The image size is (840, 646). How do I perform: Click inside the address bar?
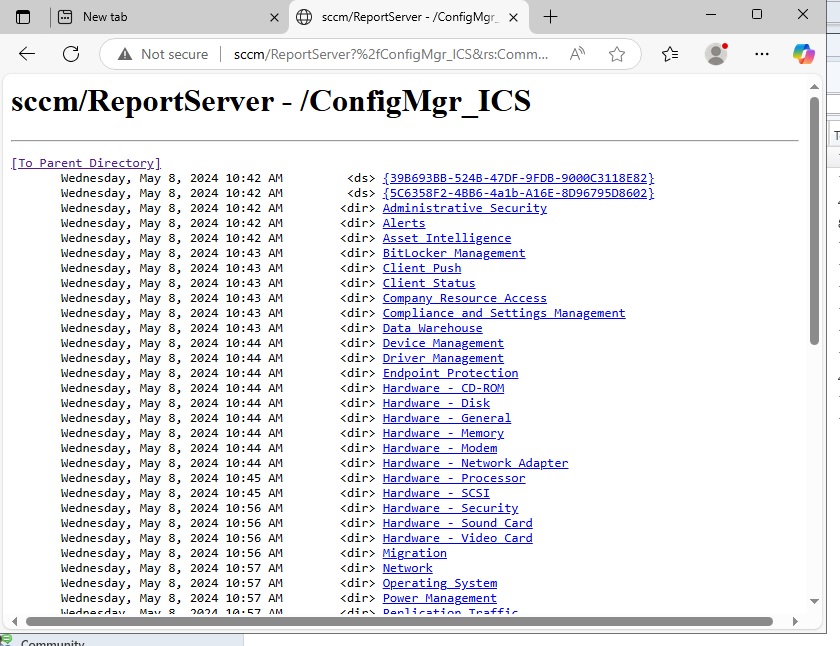click(x=380, y=54)
